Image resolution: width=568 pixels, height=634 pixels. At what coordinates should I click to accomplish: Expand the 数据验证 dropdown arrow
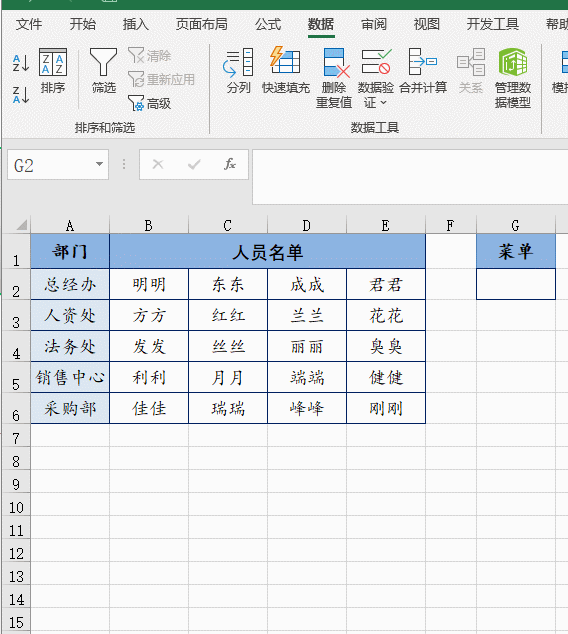tap(383, 103)
